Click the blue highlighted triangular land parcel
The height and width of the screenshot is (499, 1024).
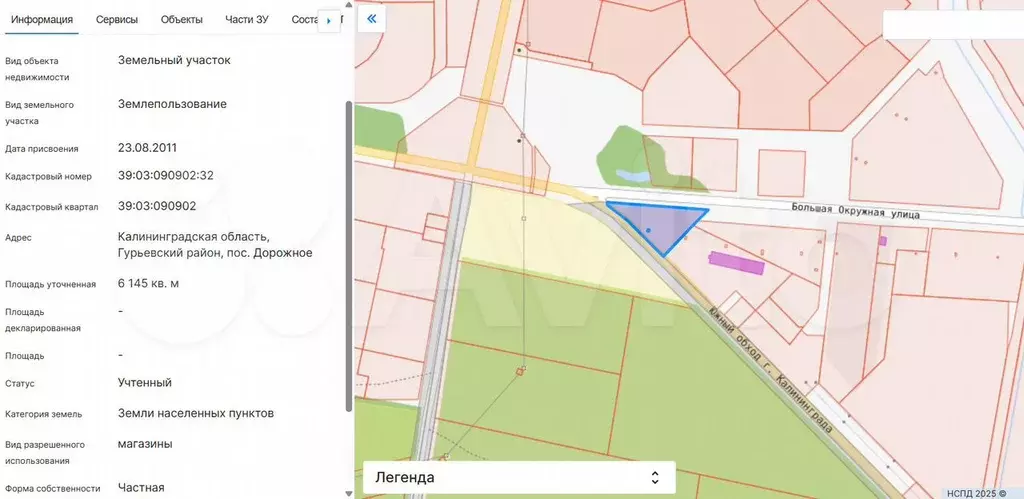click(x=662, y=222)
